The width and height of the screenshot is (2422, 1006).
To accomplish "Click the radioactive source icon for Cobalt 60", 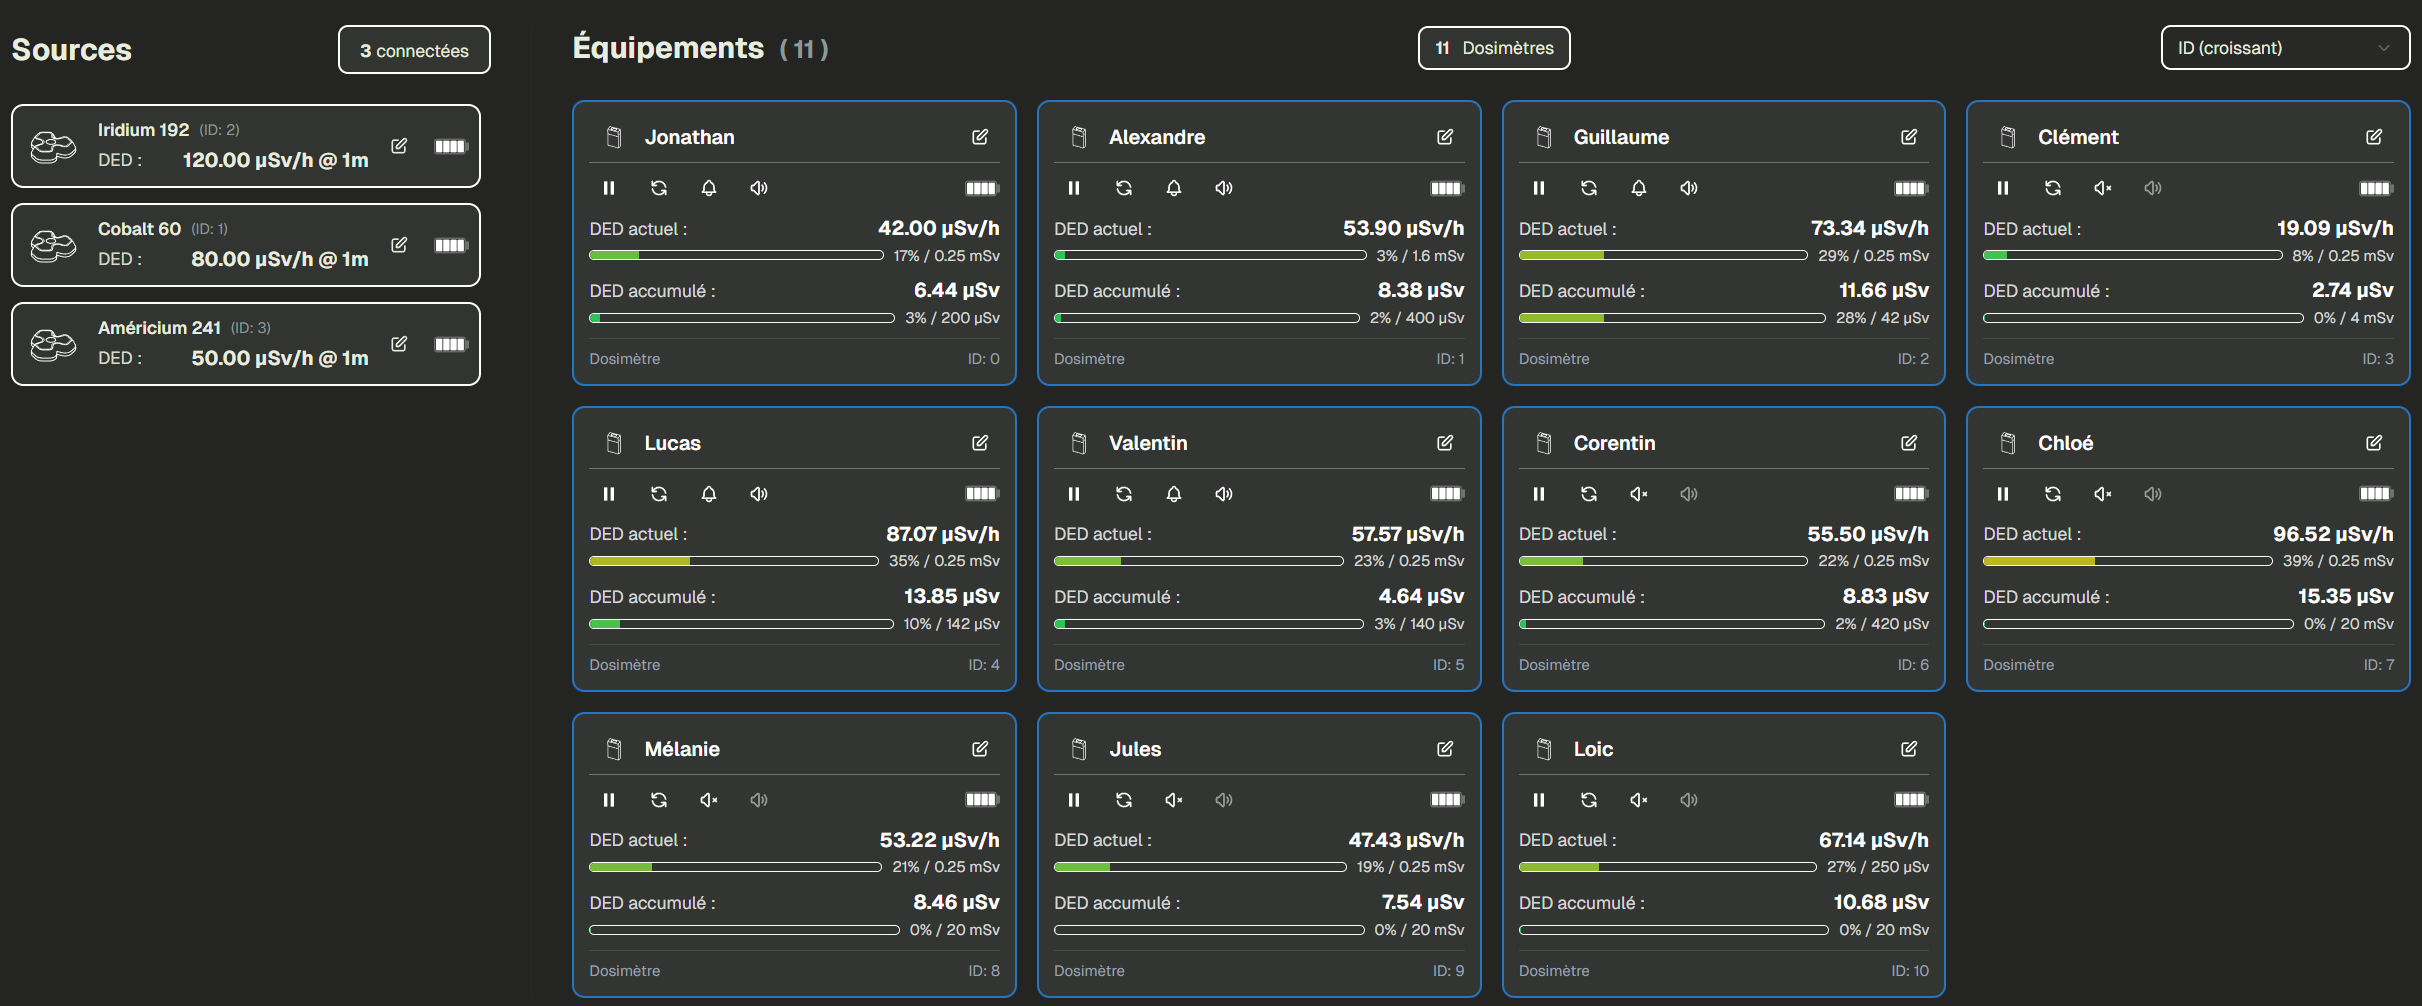I will pos(53,245).
